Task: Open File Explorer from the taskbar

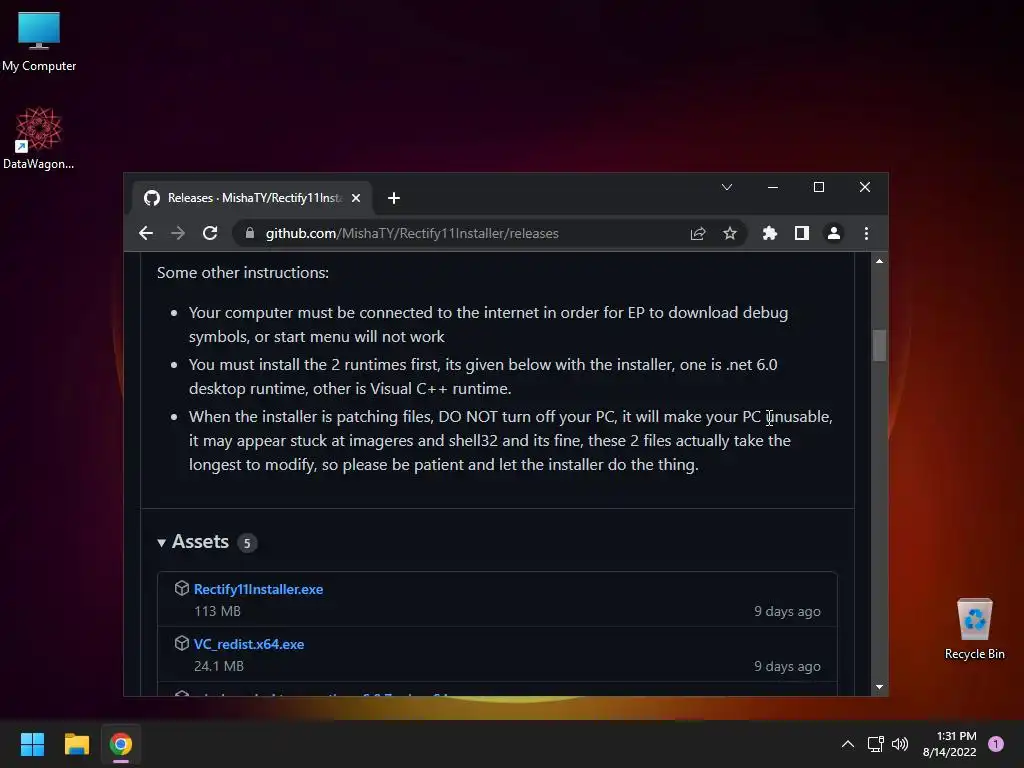Action: 76,744
